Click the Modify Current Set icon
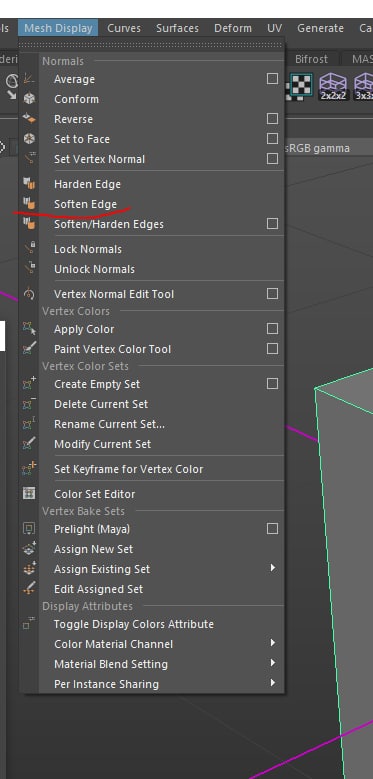Screen dimensions: 373x779 point(29,444)
